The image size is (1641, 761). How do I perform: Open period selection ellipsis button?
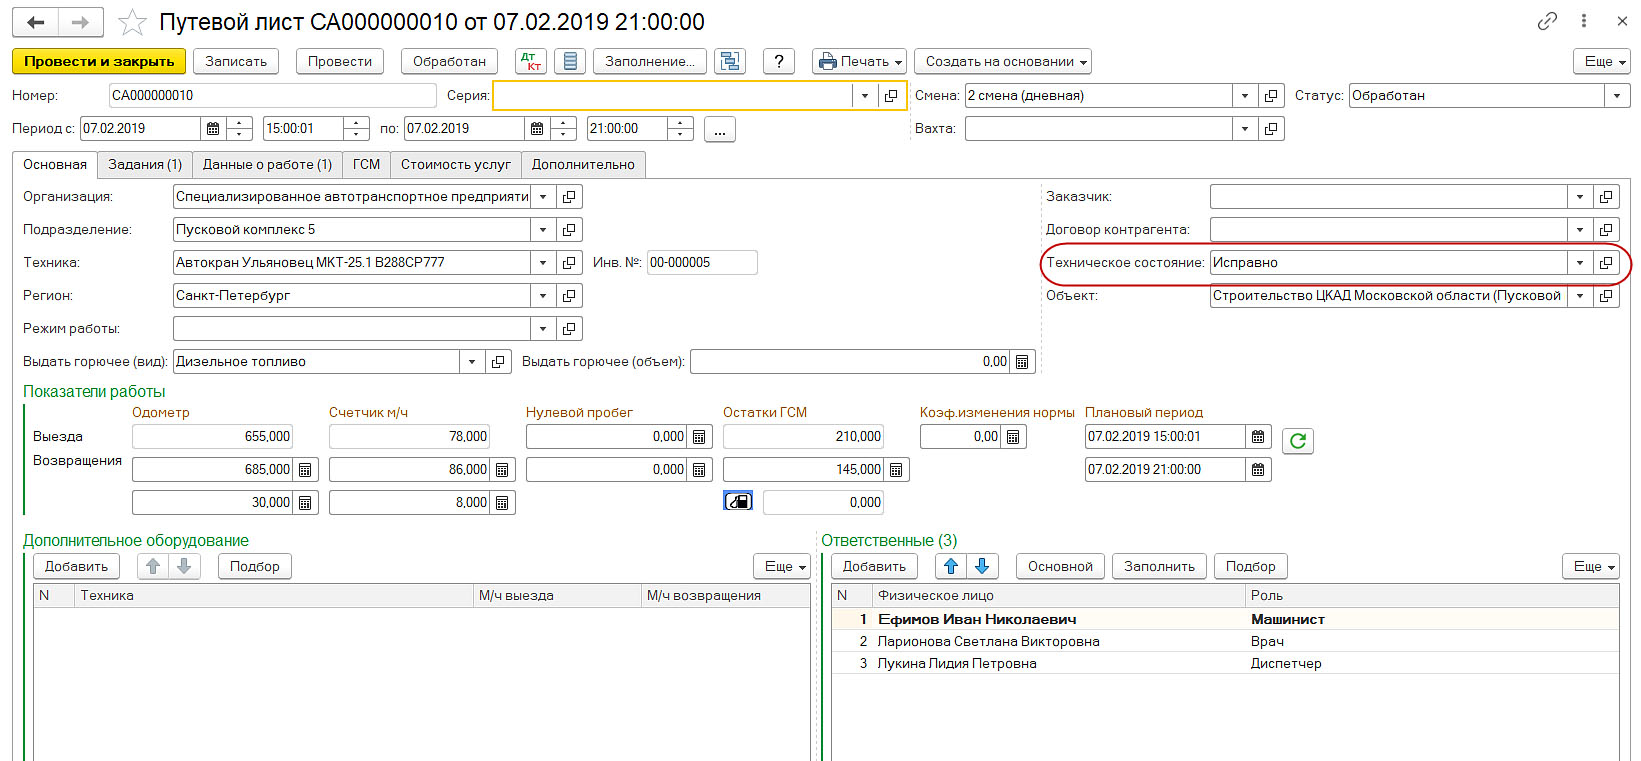pyautogui.click(x=720, y=128)
